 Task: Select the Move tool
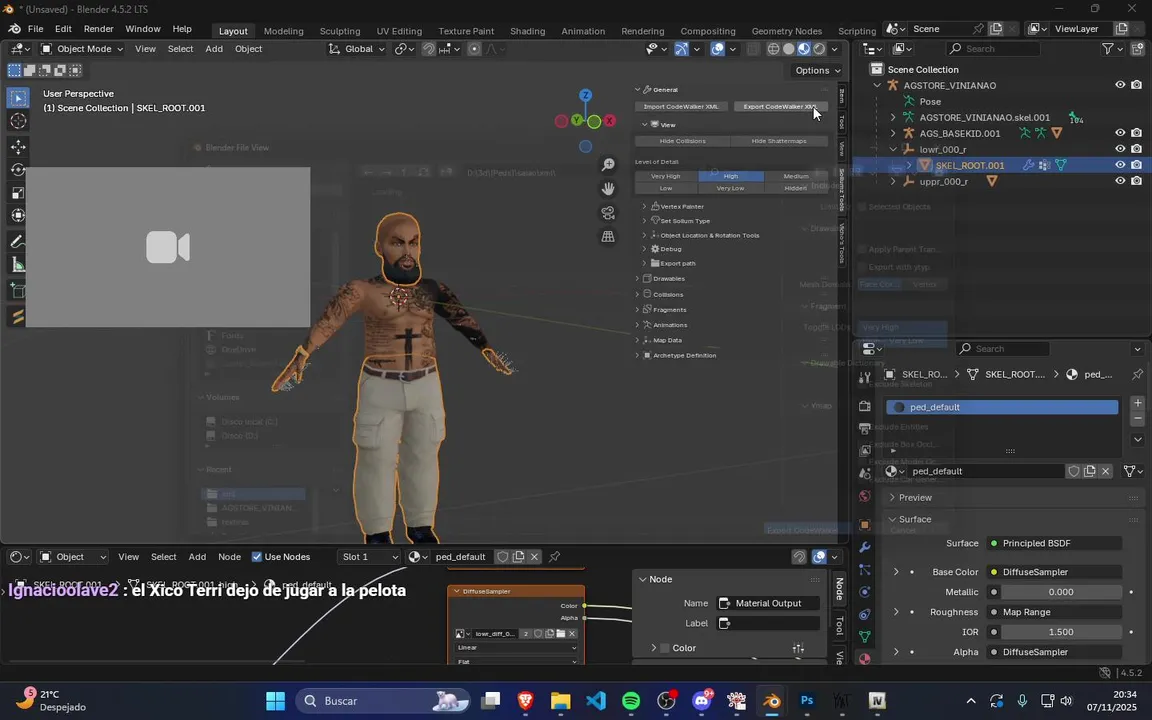click(18, 147)
